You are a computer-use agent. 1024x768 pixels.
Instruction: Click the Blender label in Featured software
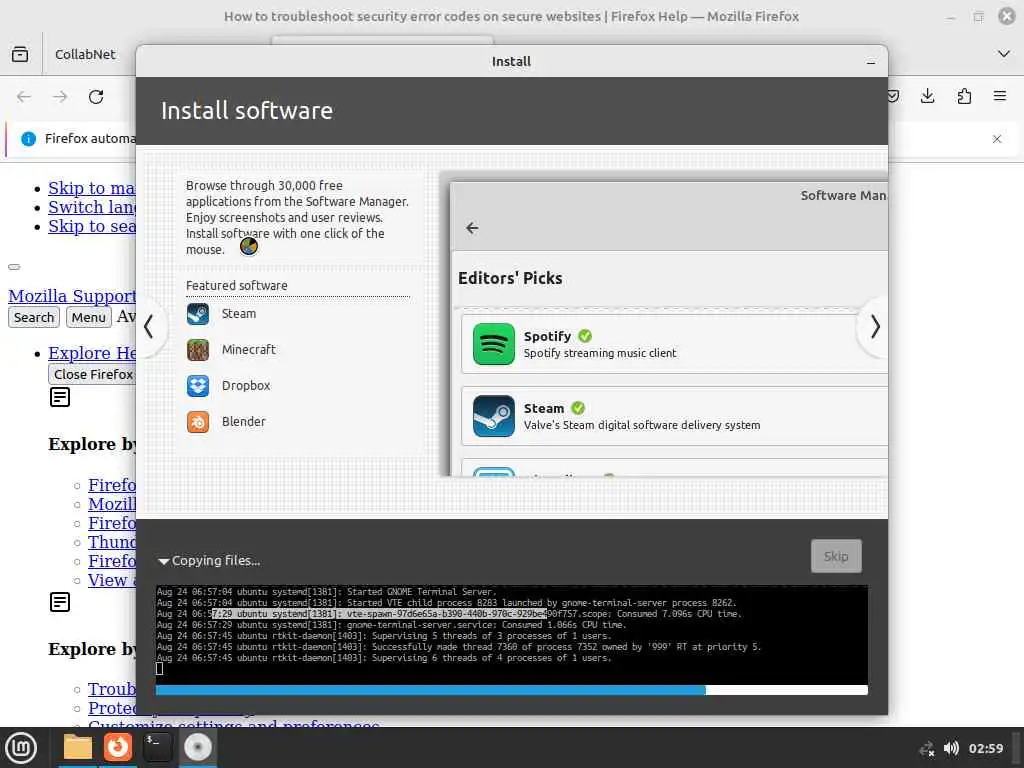tap(244, 421)
